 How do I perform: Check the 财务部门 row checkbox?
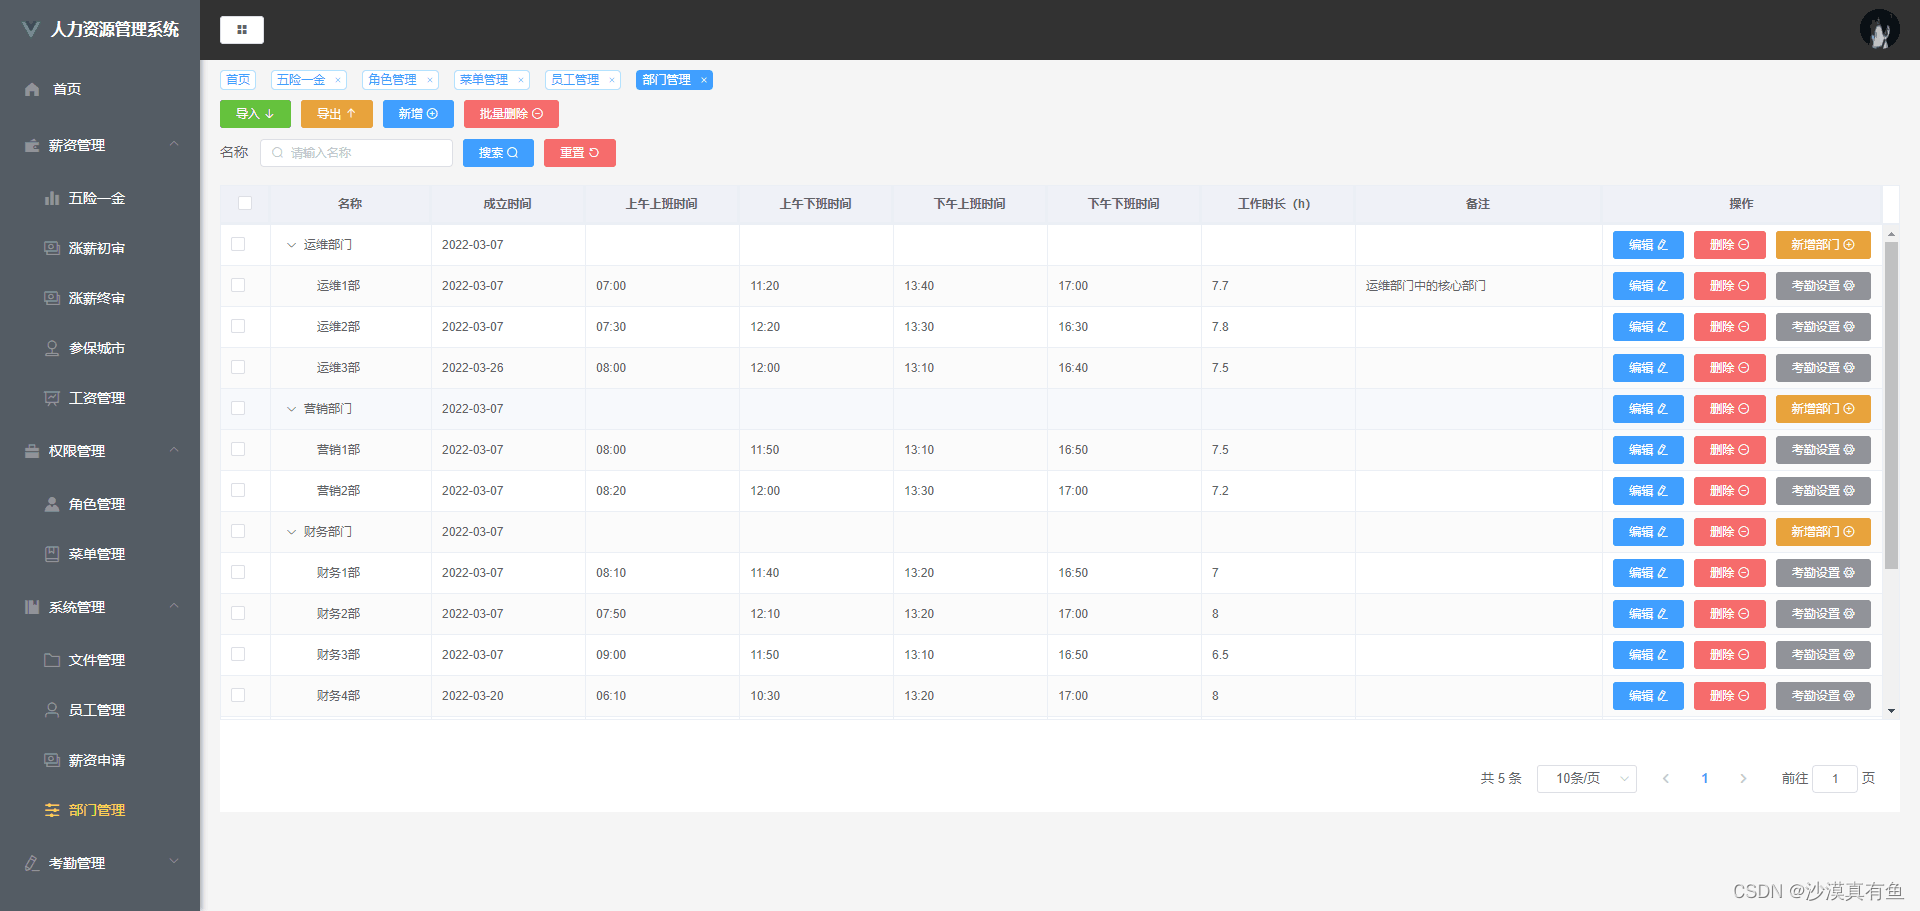pyautogui.click(x=238, y=531)
